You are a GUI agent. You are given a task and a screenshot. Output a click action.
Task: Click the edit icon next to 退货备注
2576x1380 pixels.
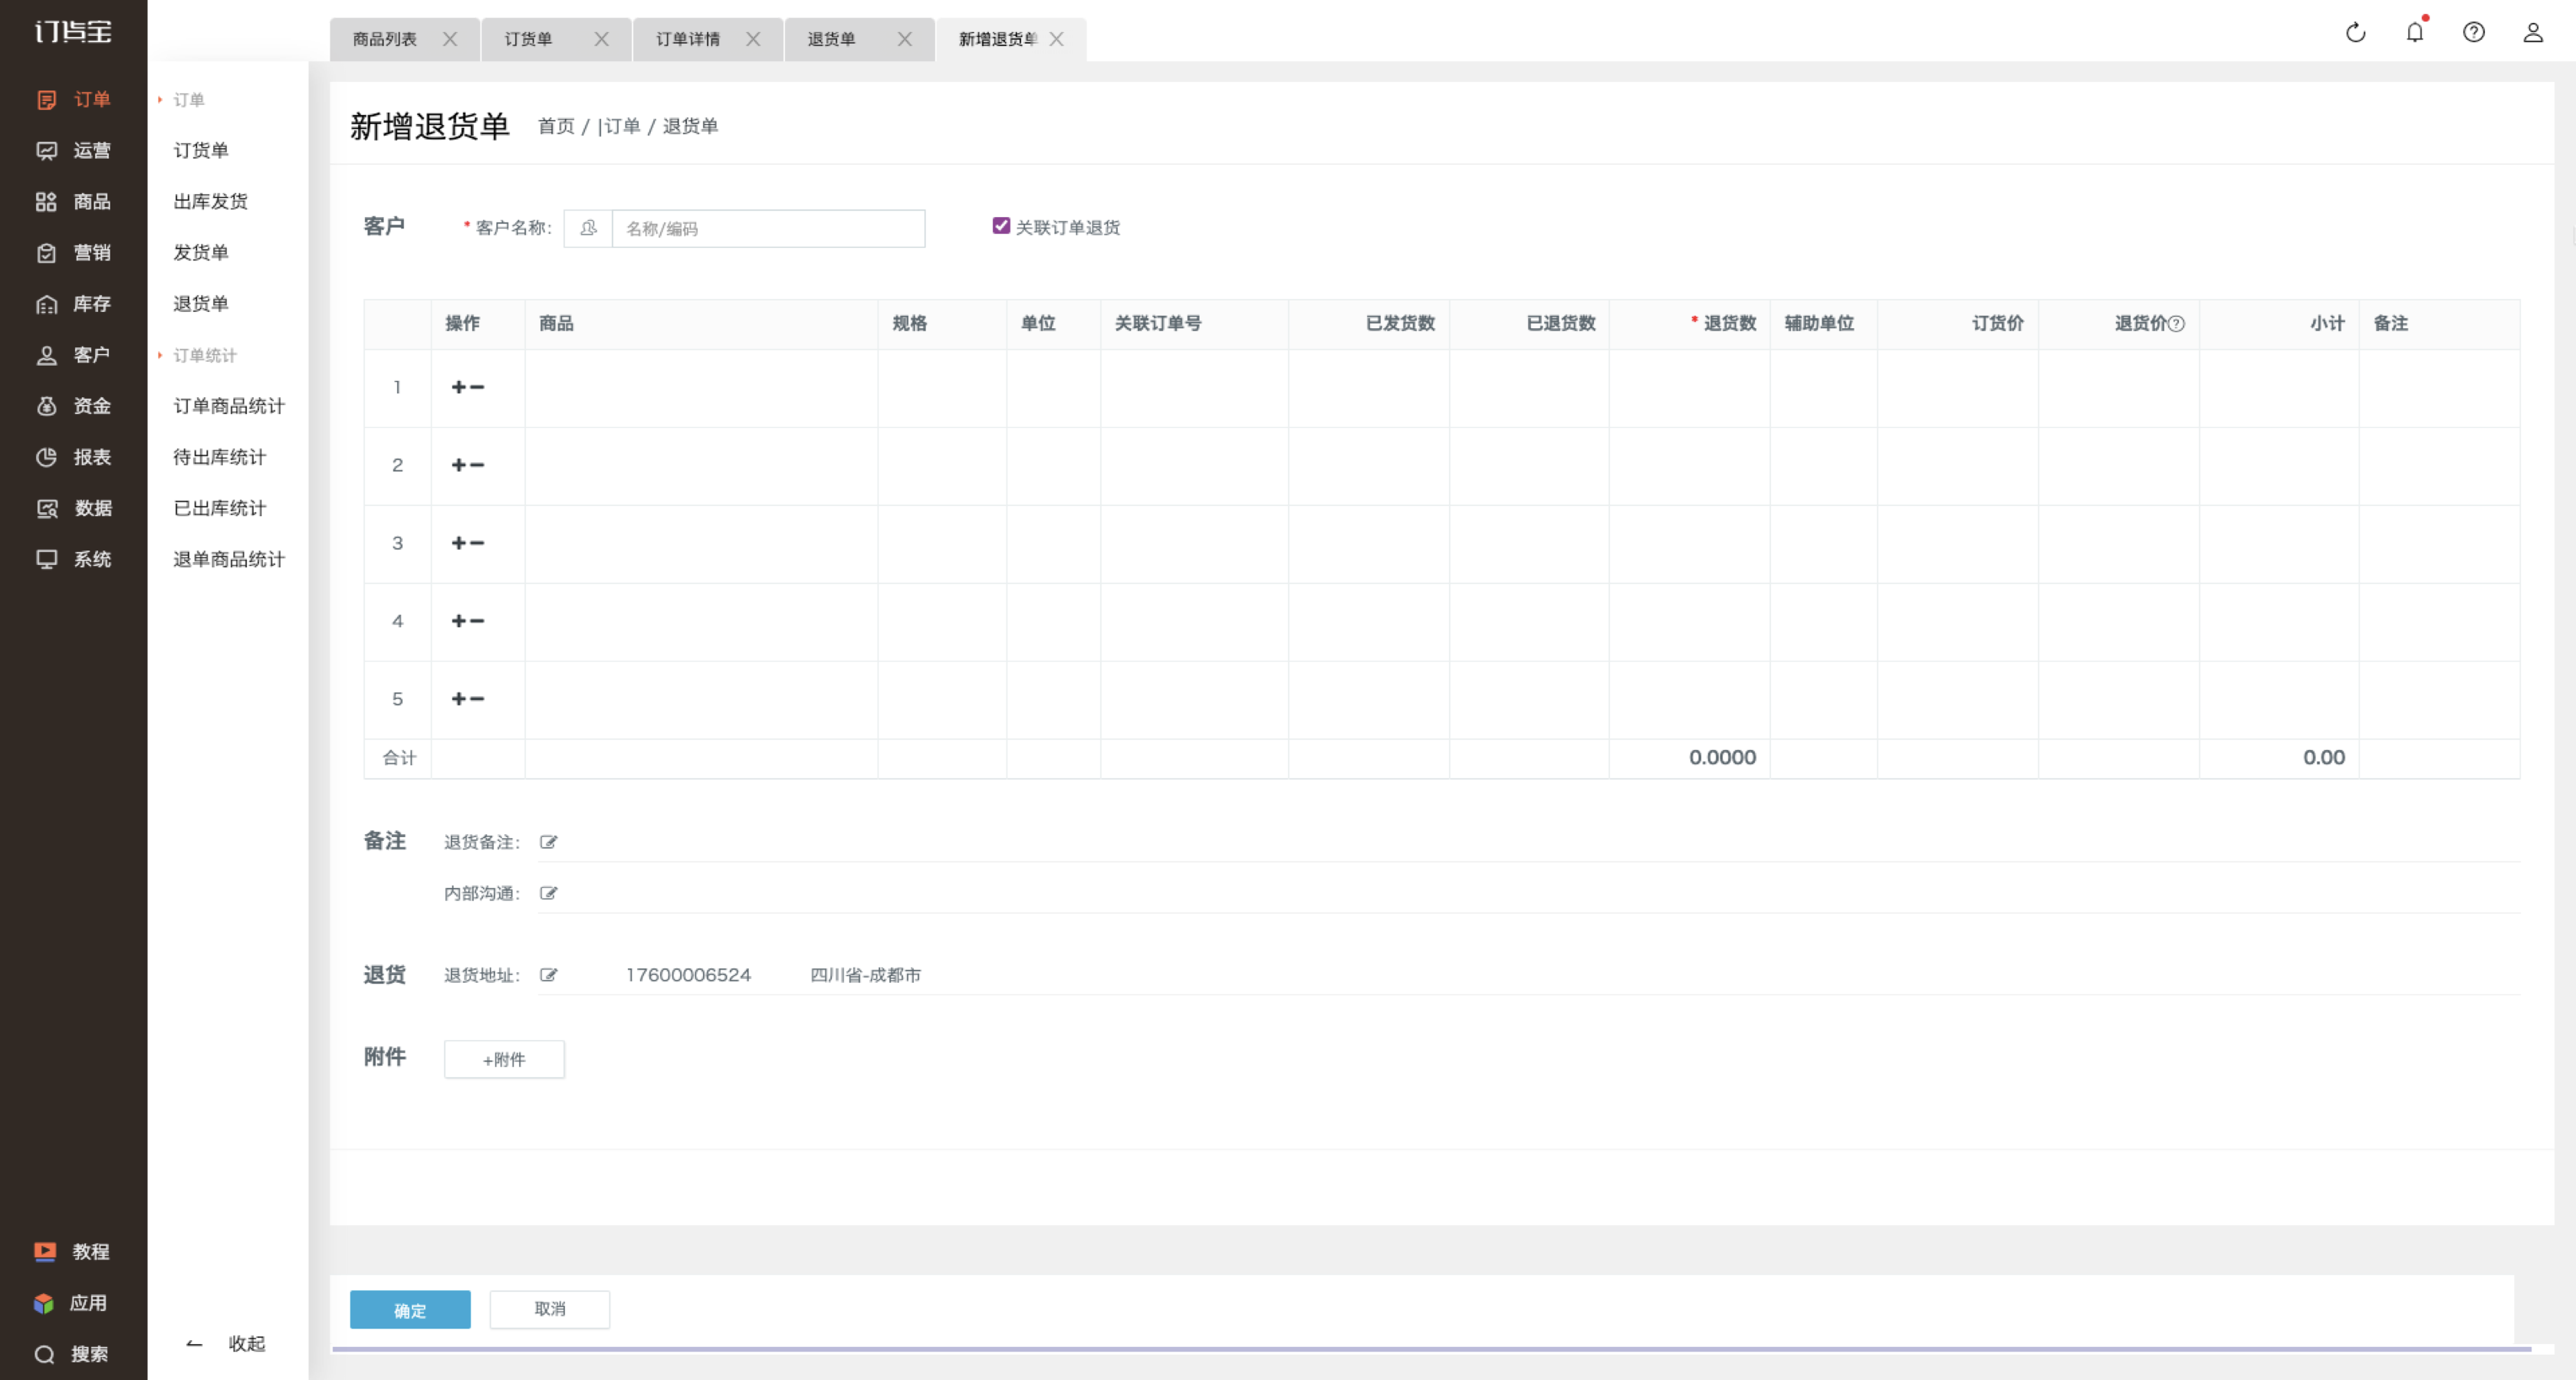click(x=548, y=842)
